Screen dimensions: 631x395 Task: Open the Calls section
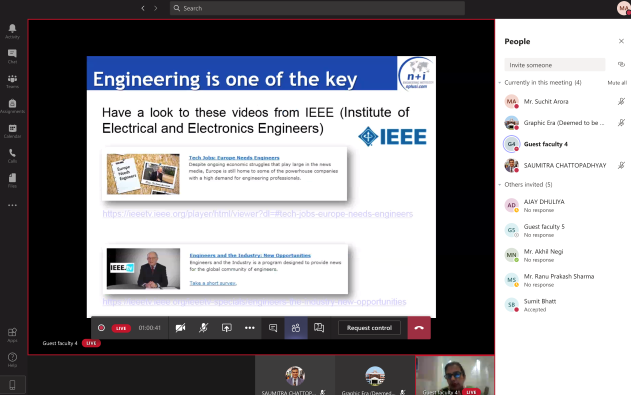coord(12,156)
